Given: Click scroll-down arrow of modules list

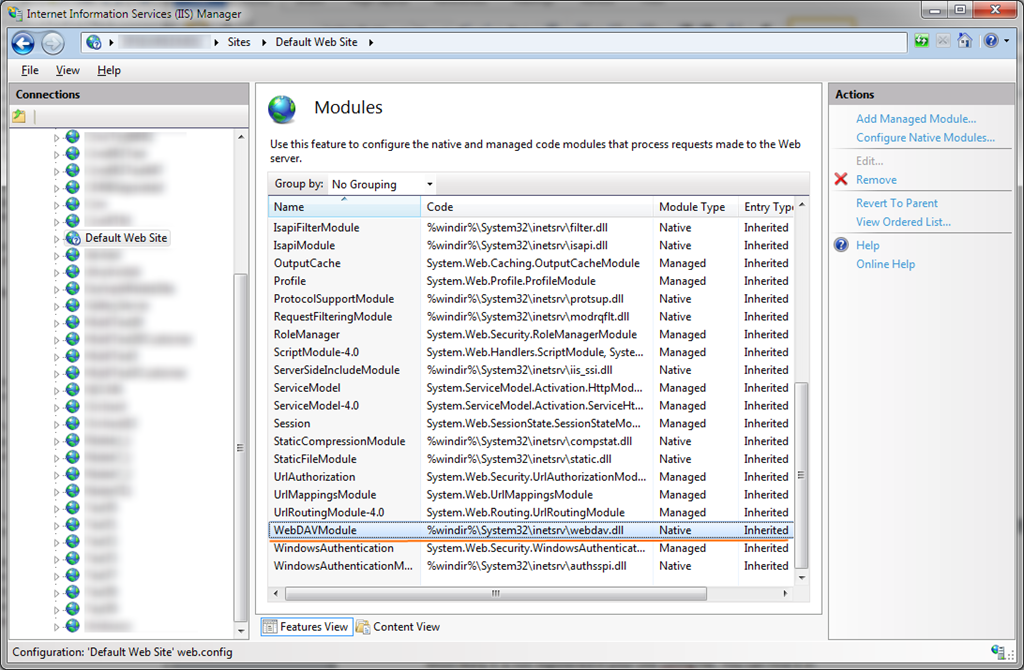Looking at the screenshot, I should (802, 577).
